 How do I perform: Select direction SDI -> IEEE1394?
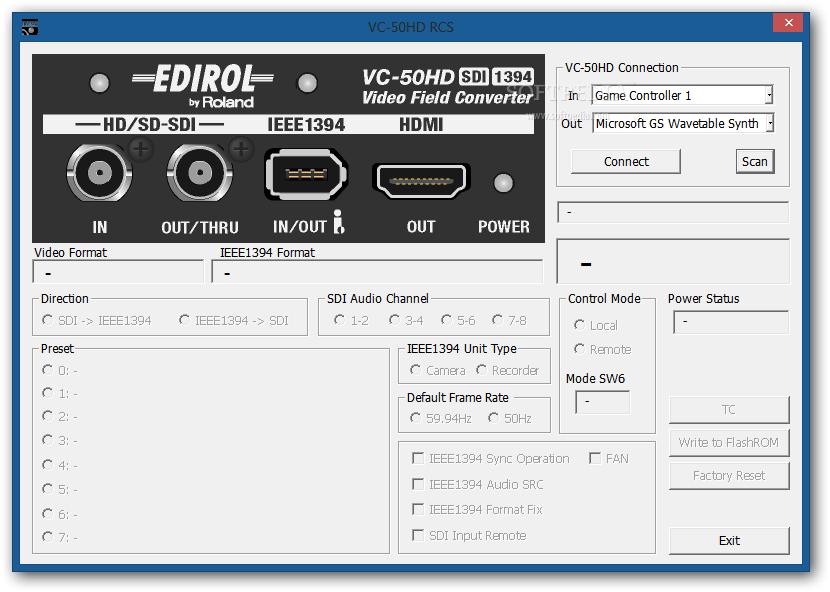point(97,320)
